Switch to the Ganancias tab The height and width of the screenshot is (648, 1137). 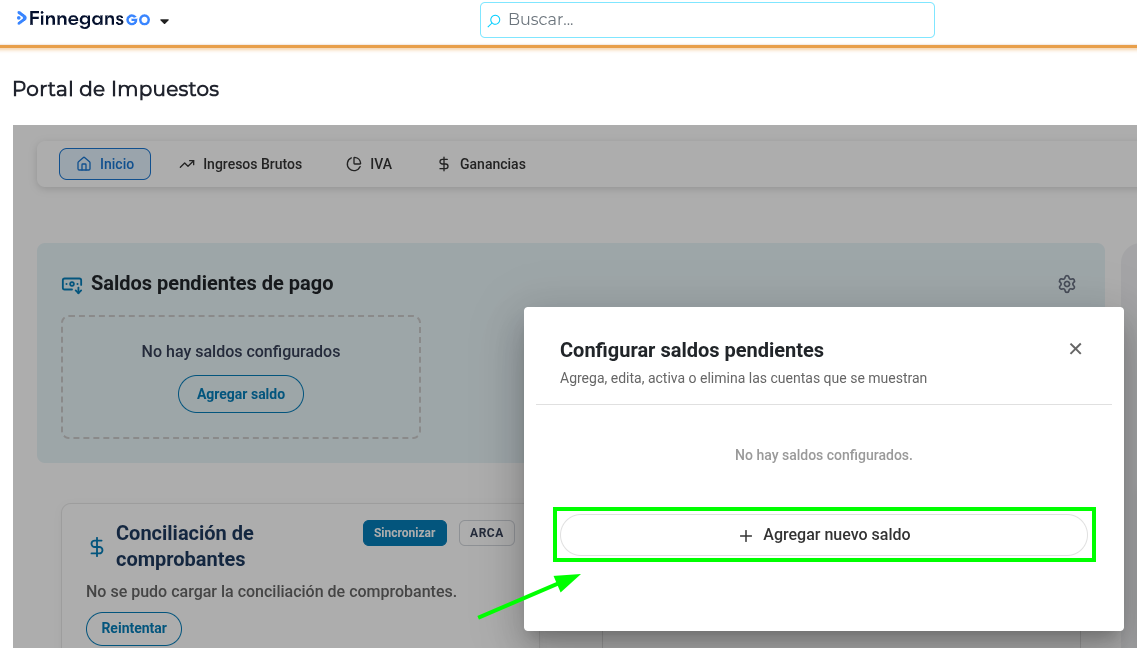481,164
